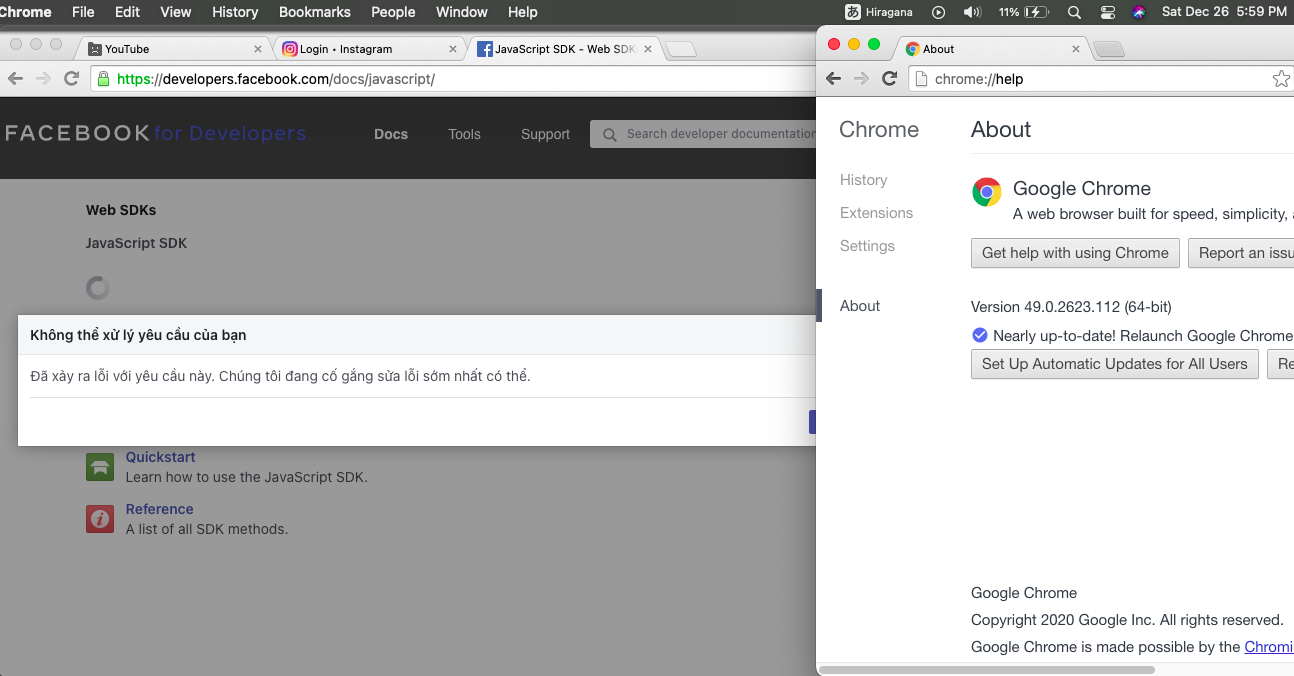
Task: Select the About tab in right window
Action: pos(992,49)
